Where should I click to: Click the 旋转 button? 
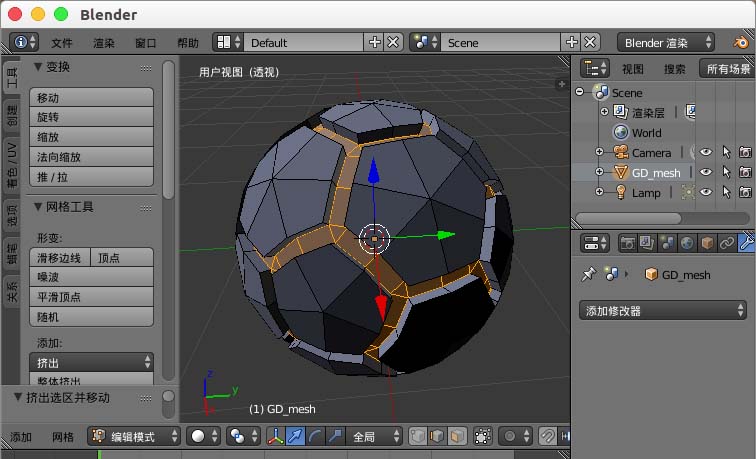(92, 117)
